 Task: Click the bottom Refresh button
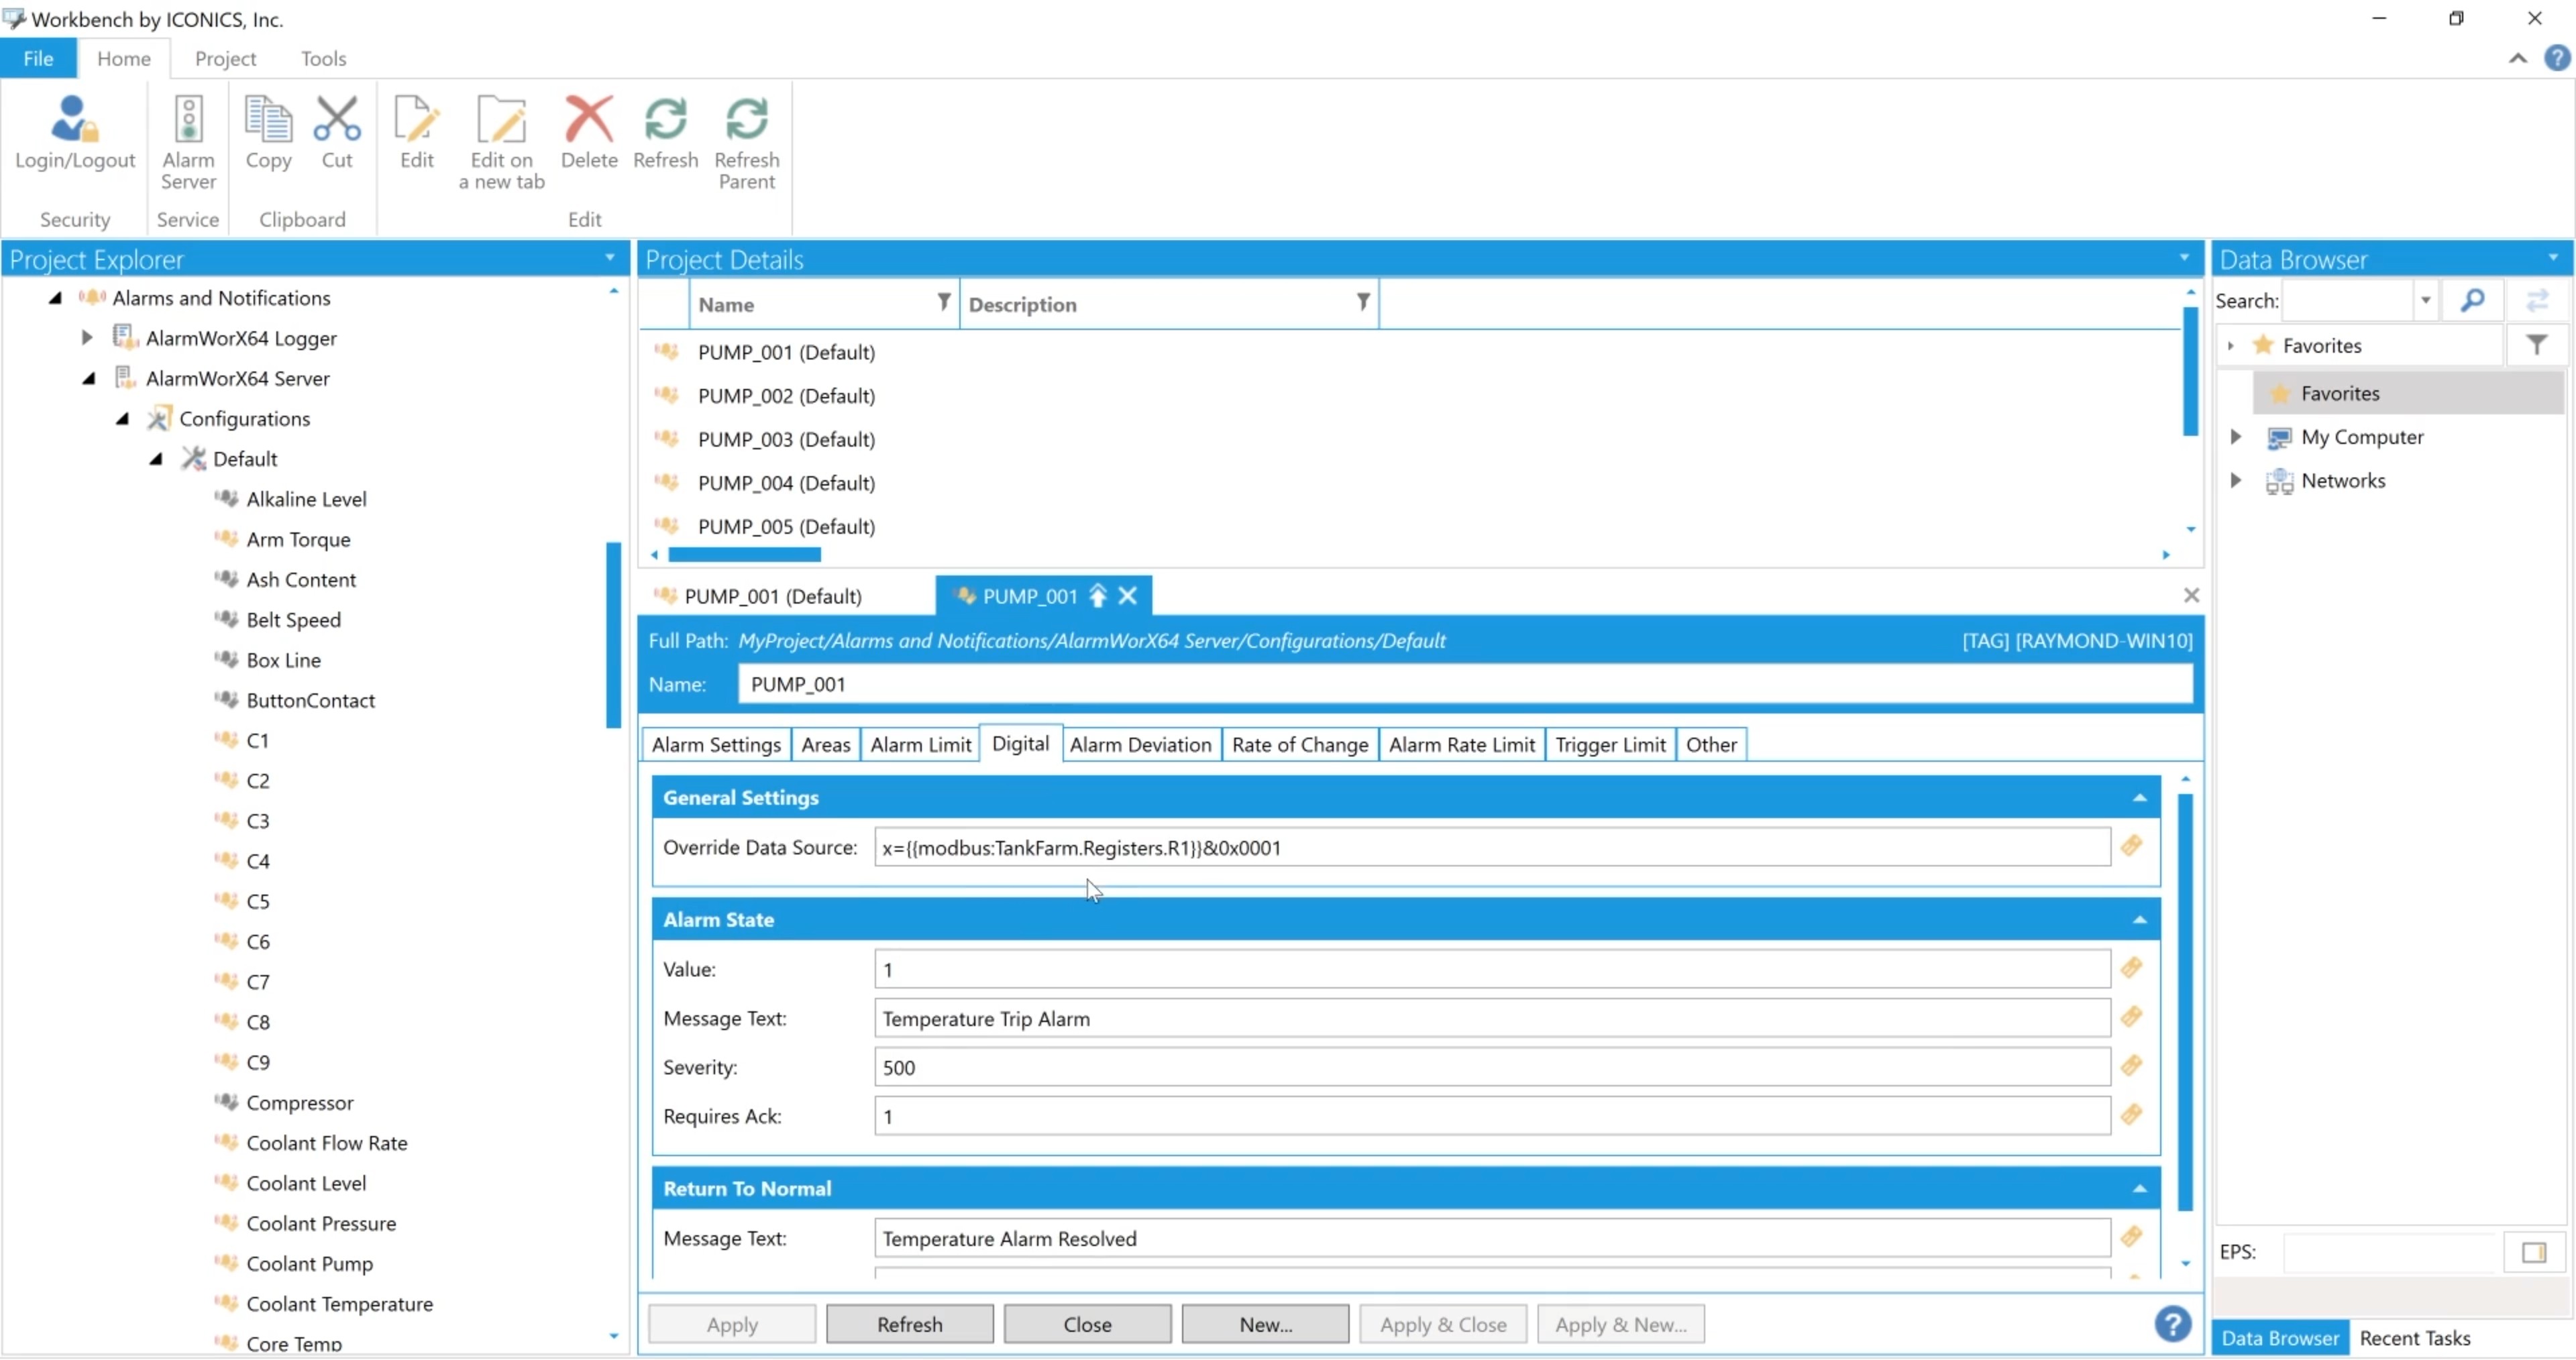click(x=909, y=1325)
